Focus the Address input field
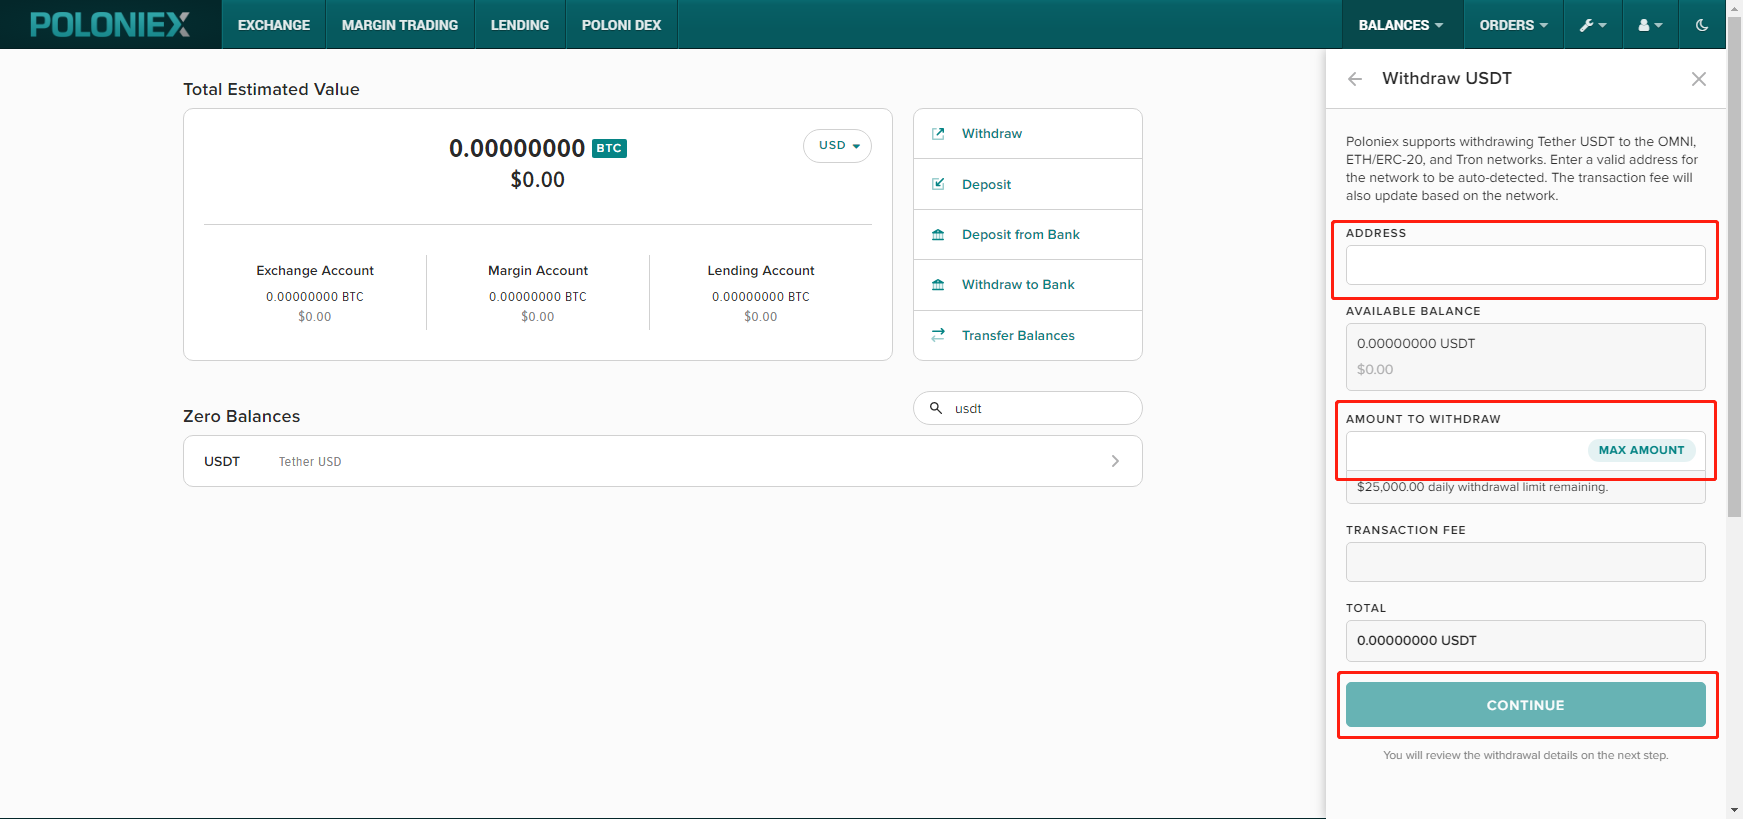Viewport: 1743px width, 819px height. [x=1526, y=265]
